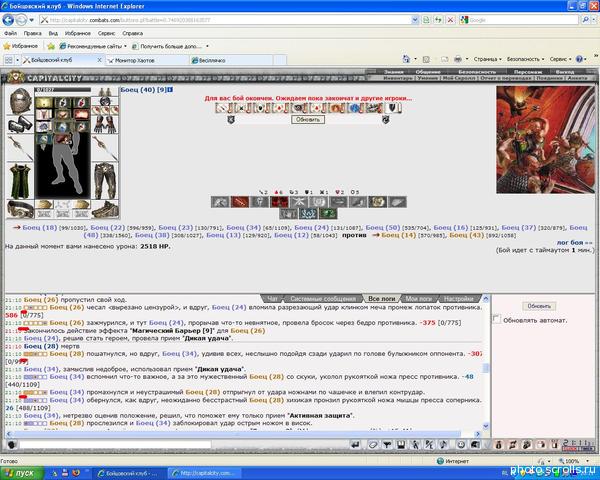Expand the Сервис dropdown in command bar
Screen dimensions: 600x480
560,59
